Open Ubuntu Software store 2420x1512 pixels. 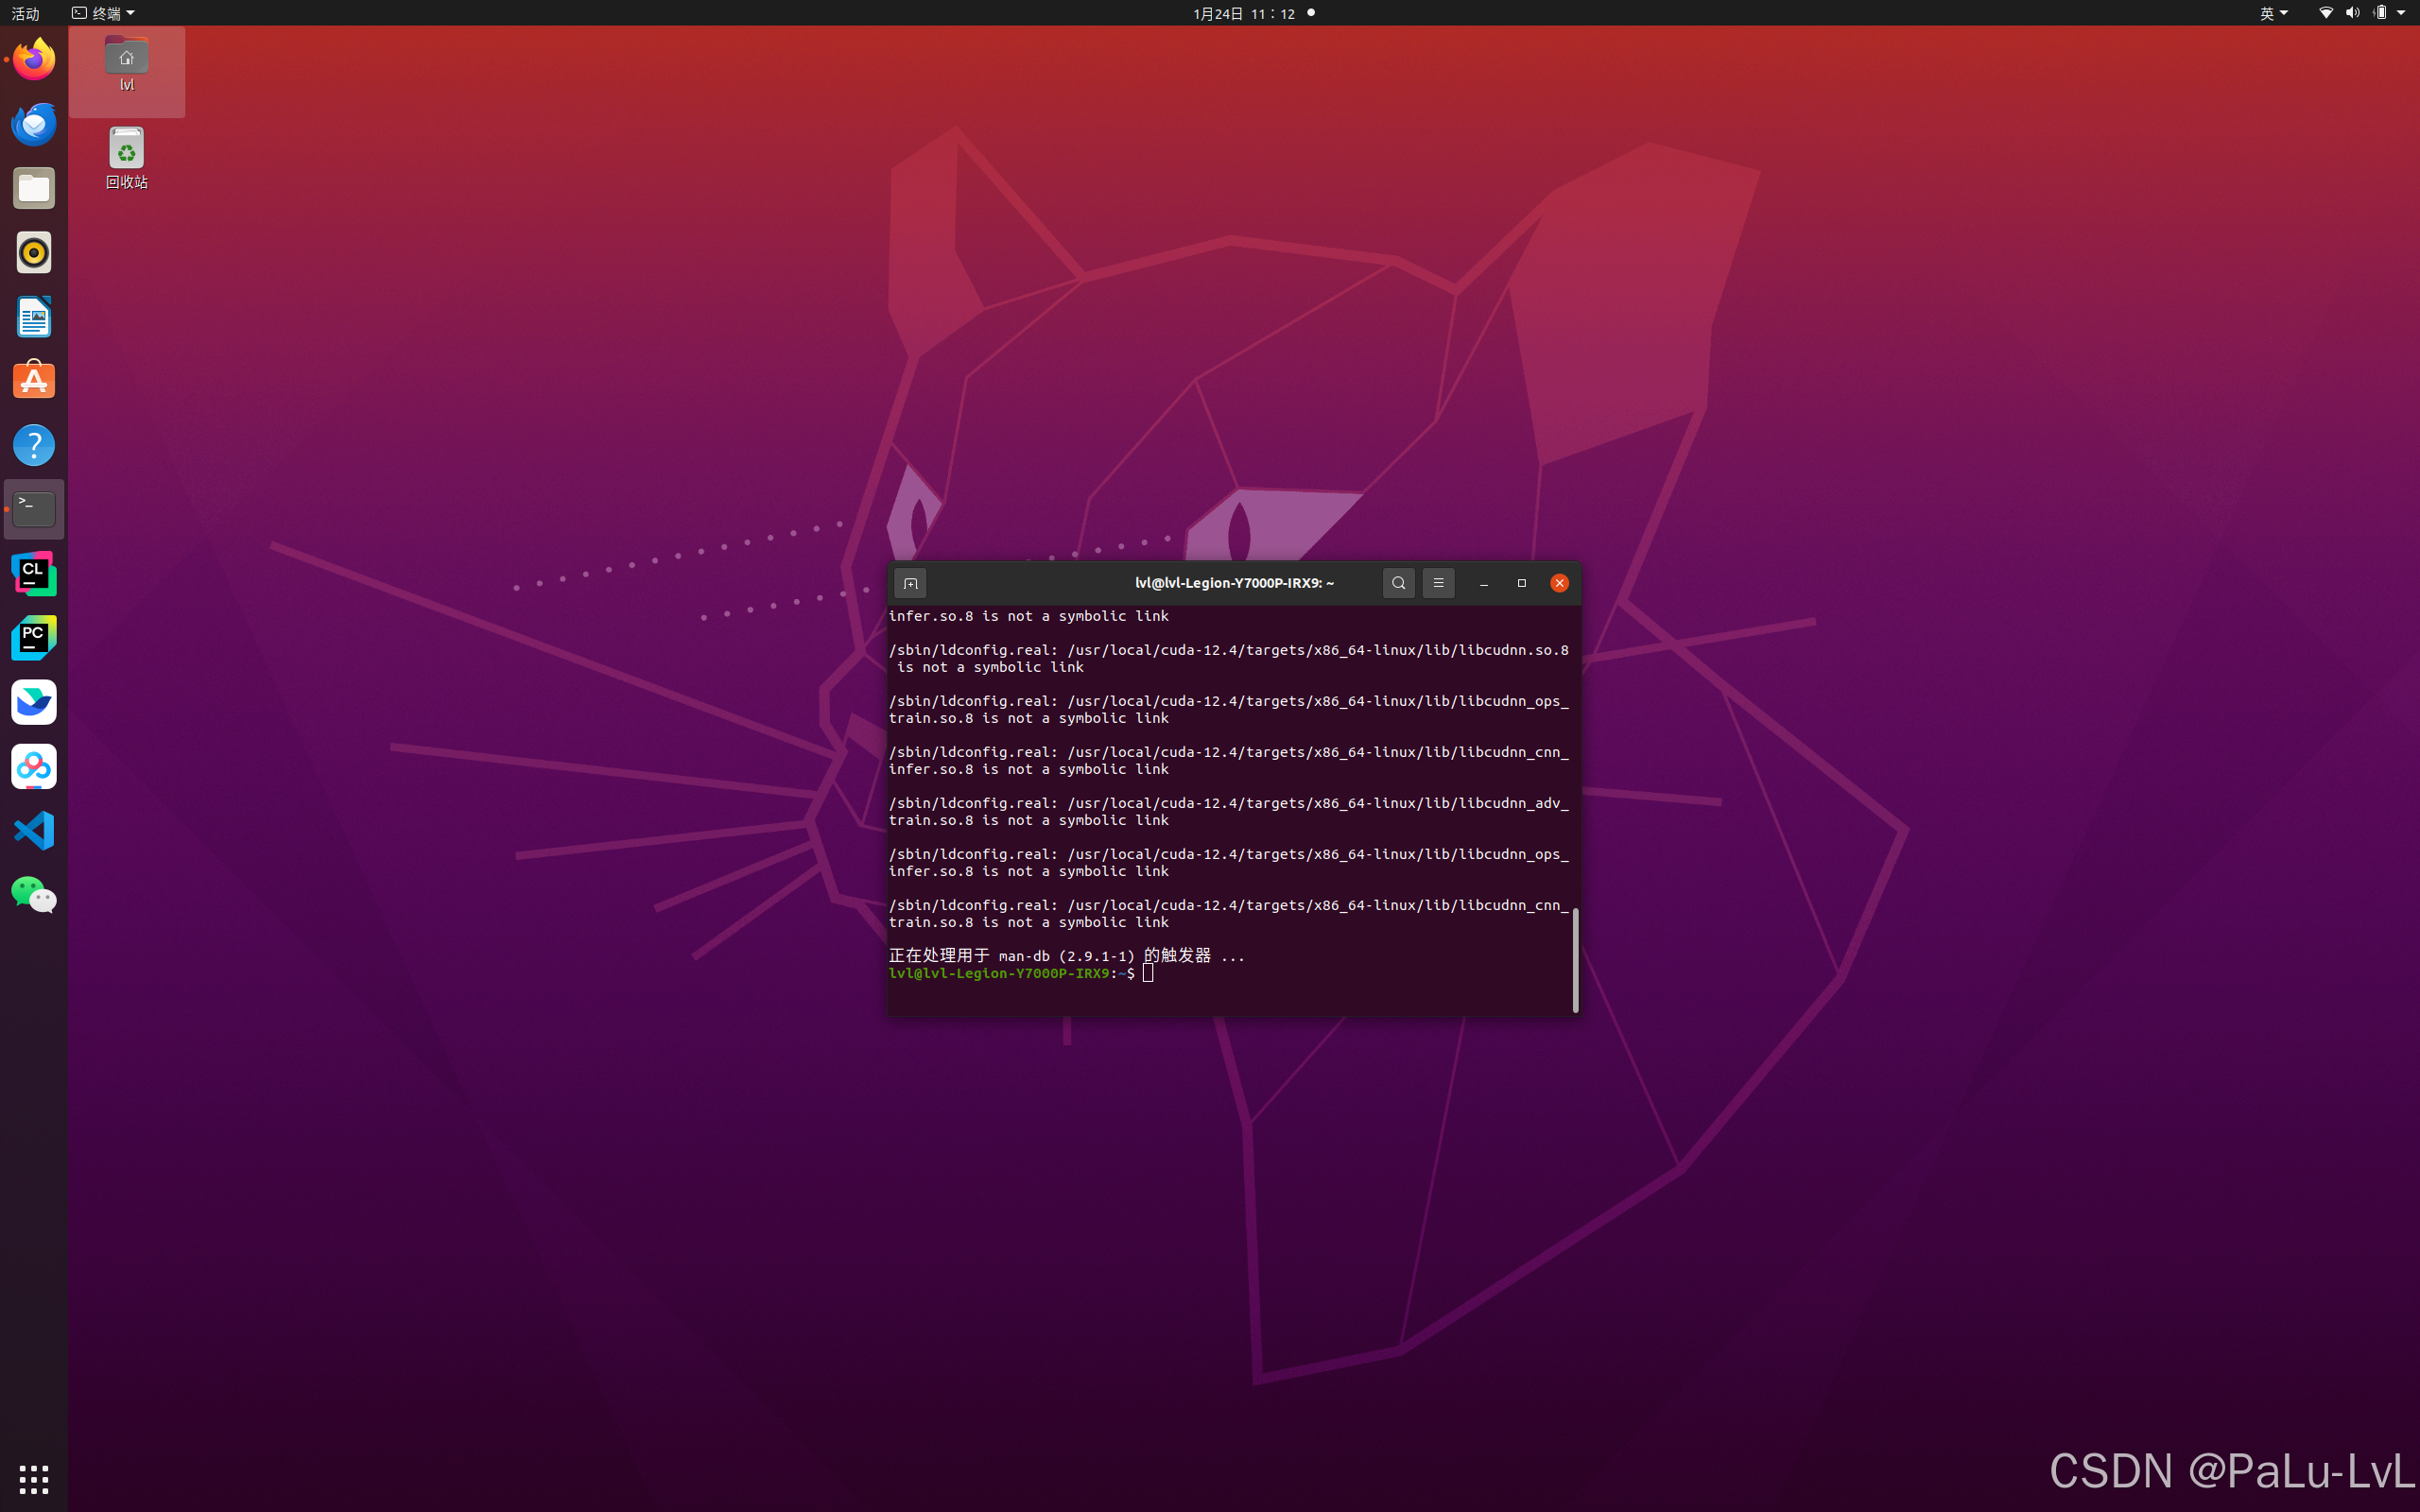34,381
